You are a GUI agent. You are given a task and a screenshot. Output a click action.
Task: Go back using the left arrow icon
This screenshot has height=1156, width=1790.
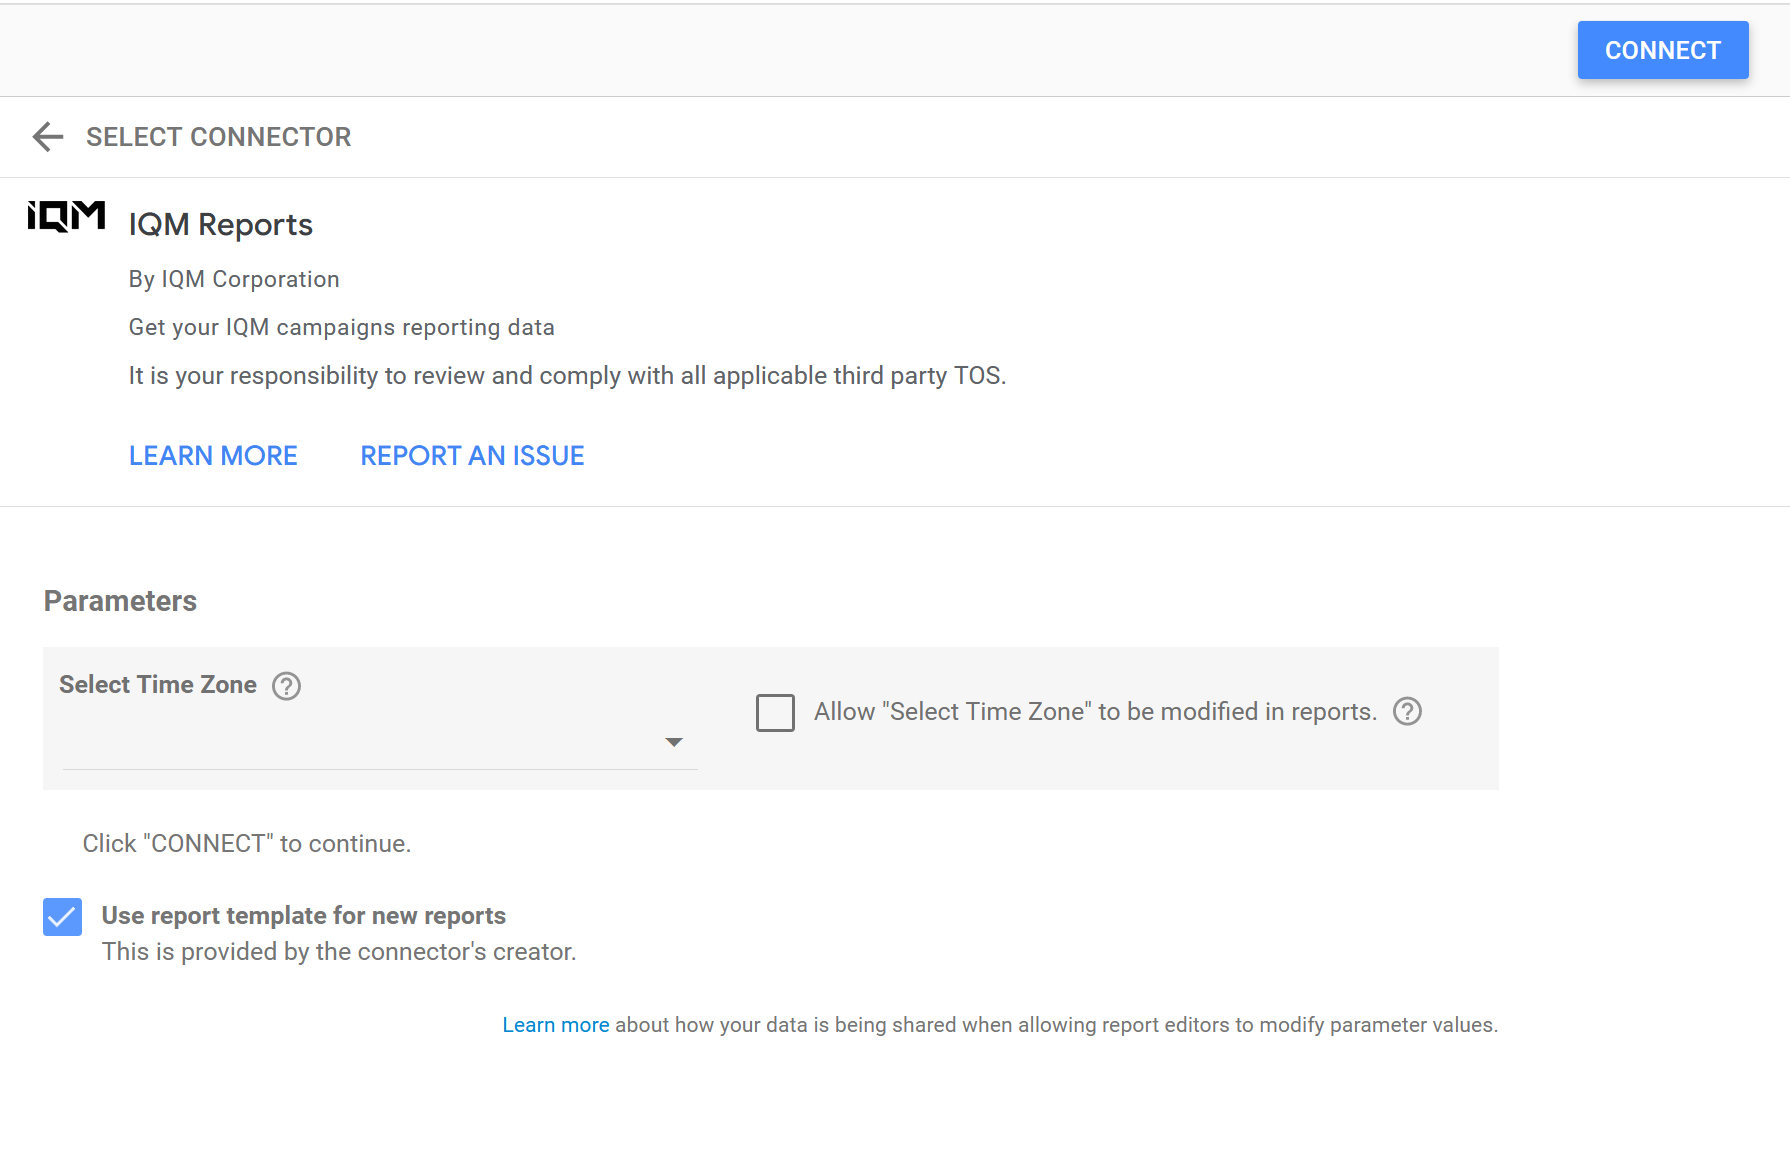47,137
